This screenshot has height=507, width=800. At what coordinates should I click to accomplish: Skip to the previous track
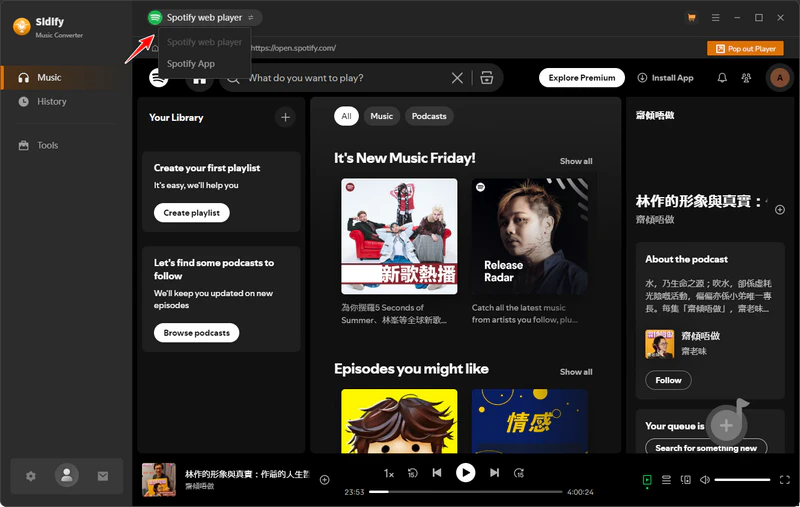coord(437,473)
